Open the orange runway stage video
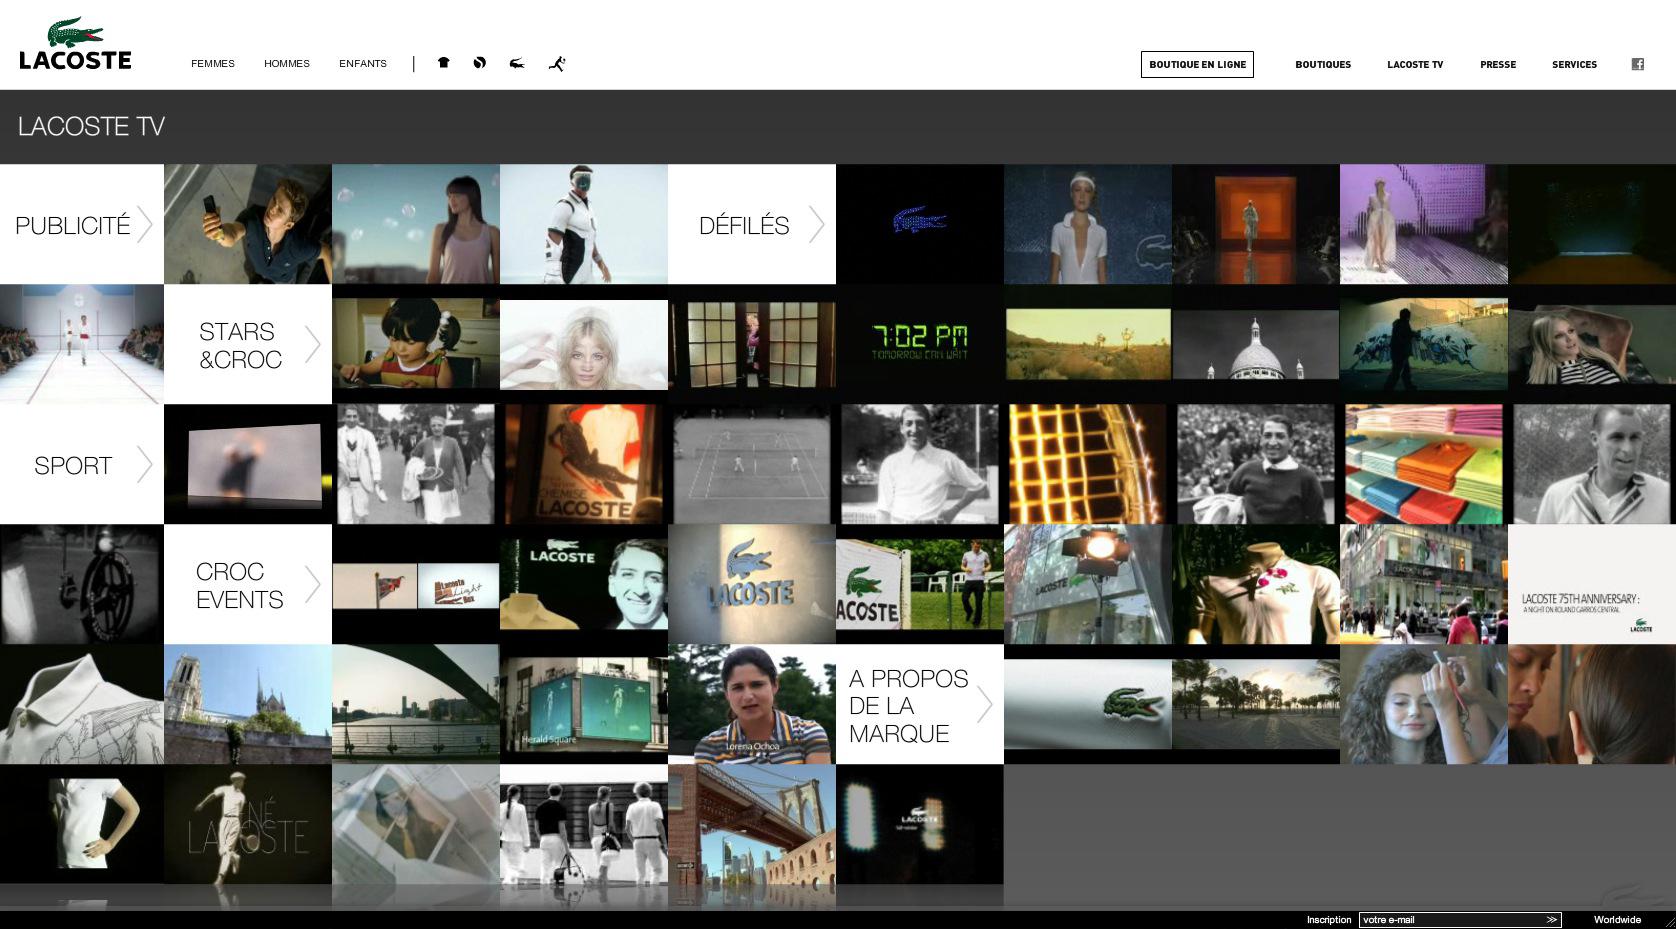The image size is (1676, 929). click(x=1256, y=224)
